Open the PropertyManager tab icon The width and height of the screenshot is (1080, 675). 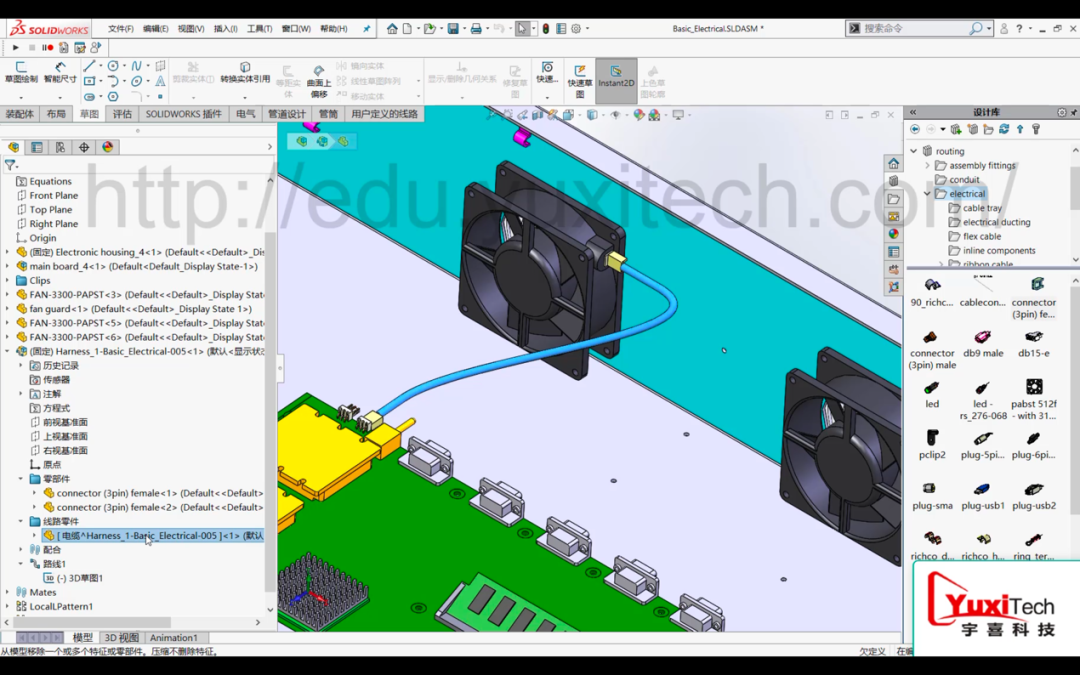(37, 147)
